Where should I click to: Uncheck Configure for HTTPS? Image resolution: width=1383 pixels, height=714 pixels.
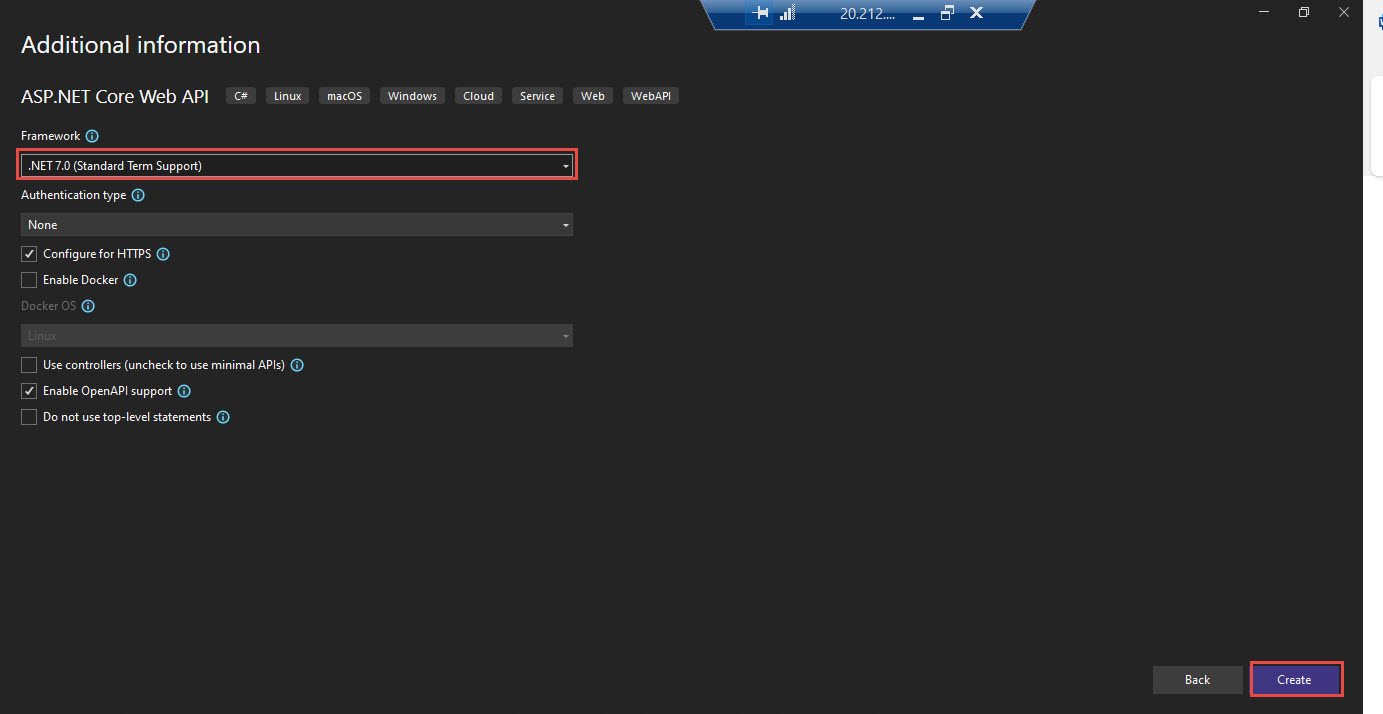(x=29, y=253)
